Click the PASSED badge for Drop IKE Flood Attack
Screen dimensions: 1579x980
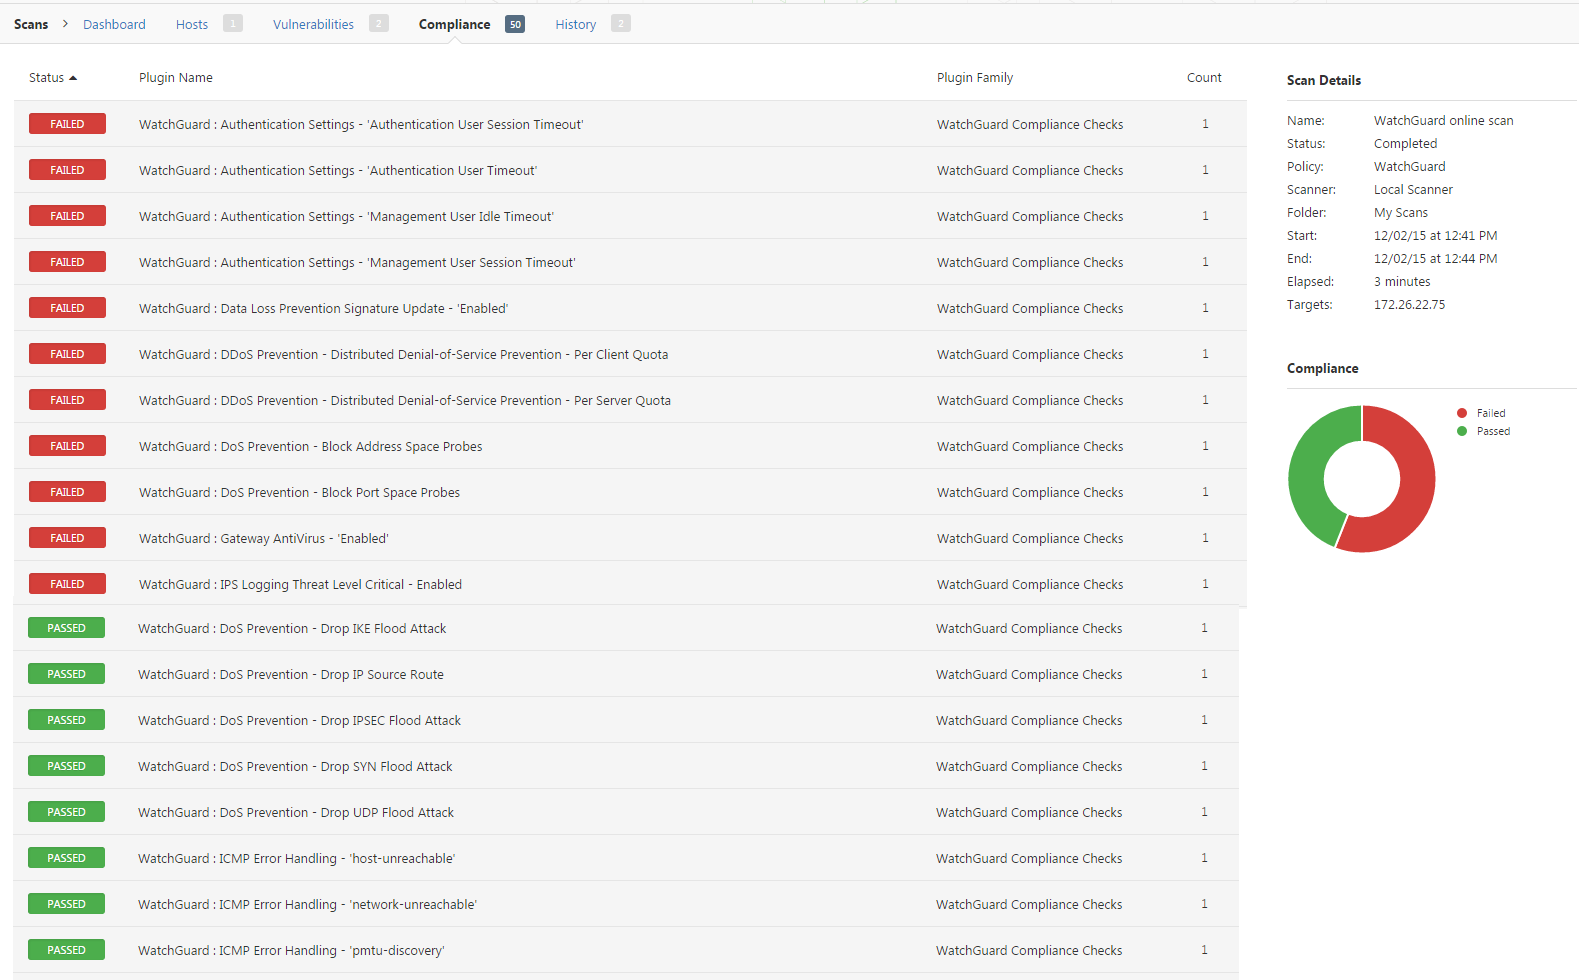coord(66,628)
